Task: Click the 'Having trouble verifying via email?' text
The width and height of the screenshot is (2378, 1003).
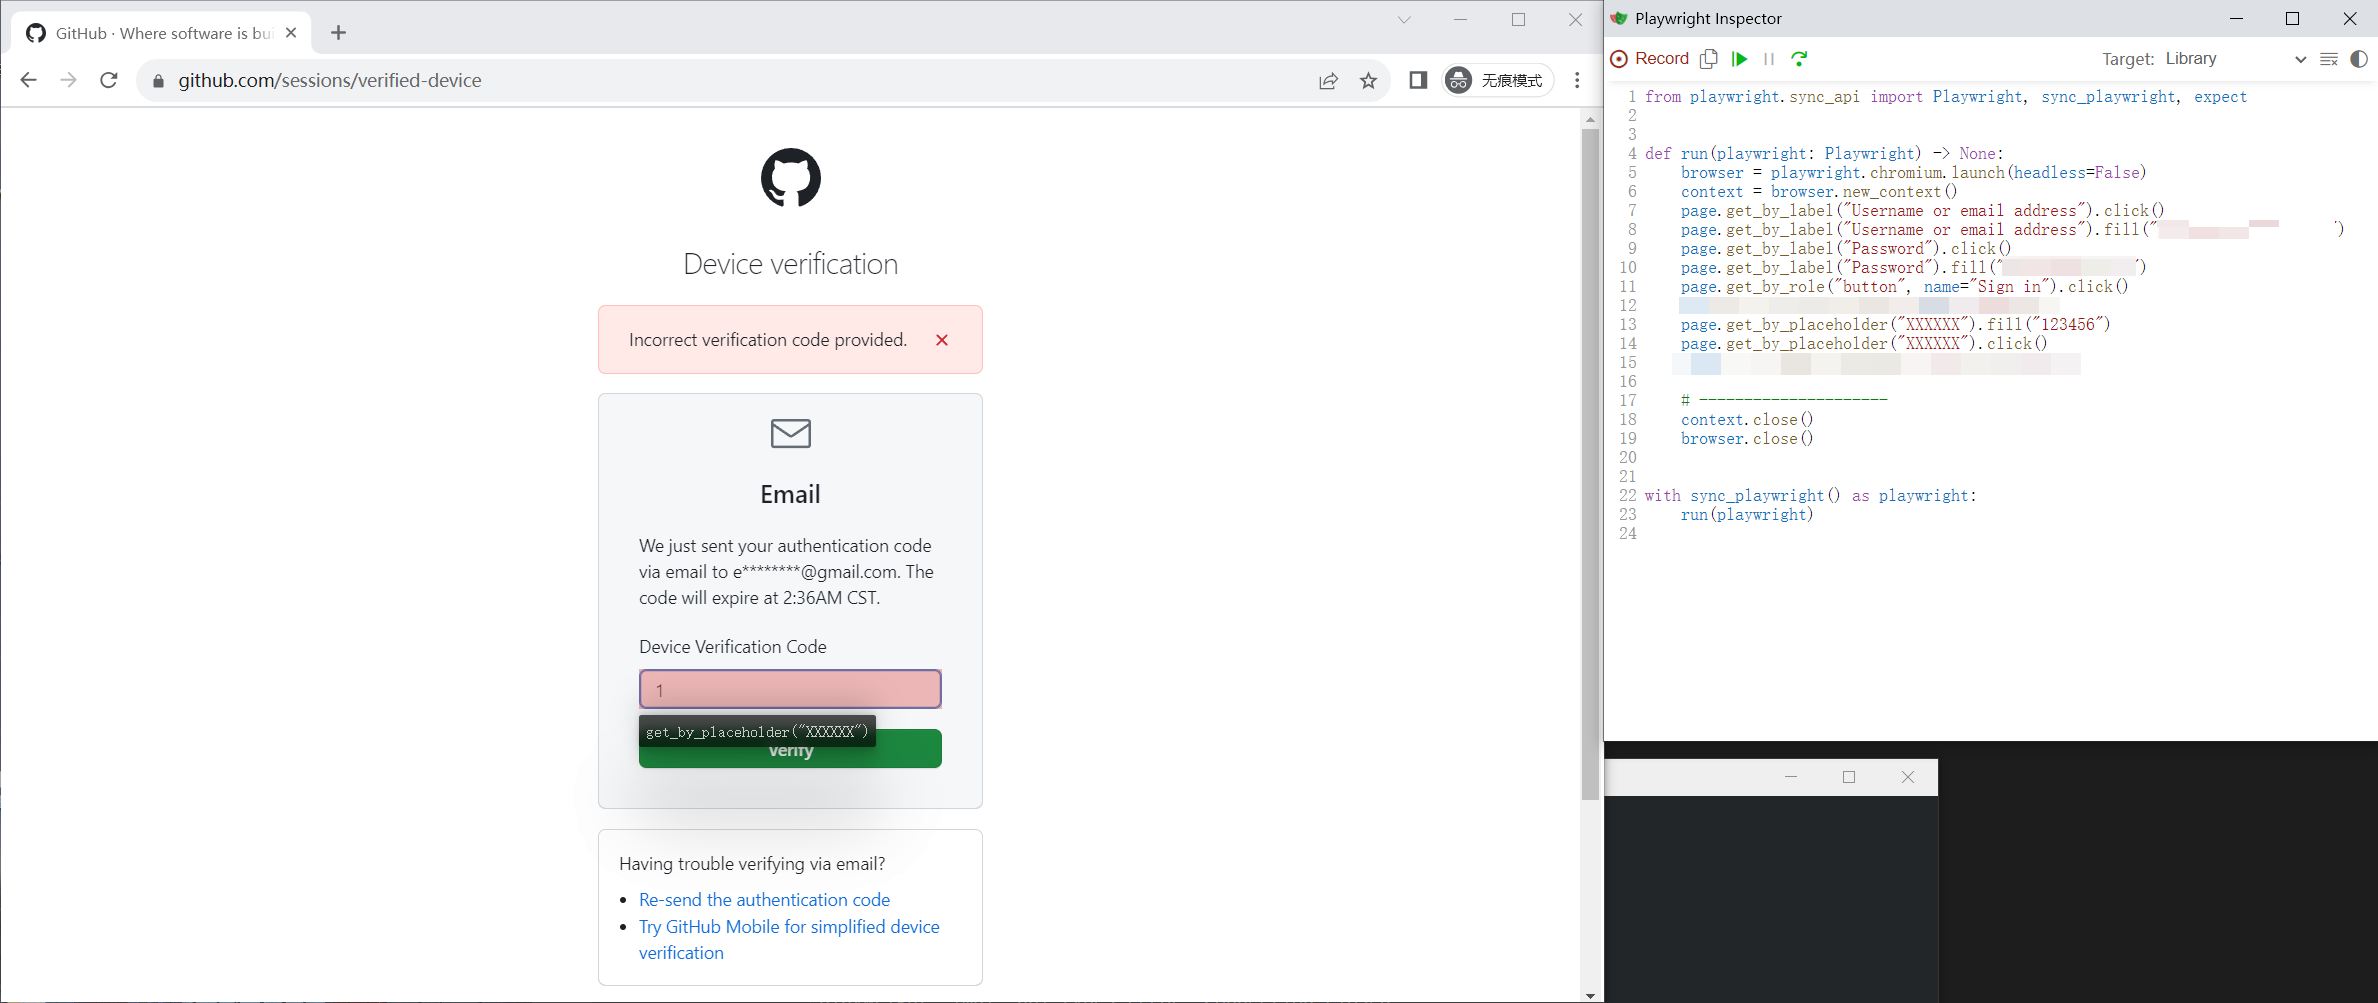Action: pos(752,864)
